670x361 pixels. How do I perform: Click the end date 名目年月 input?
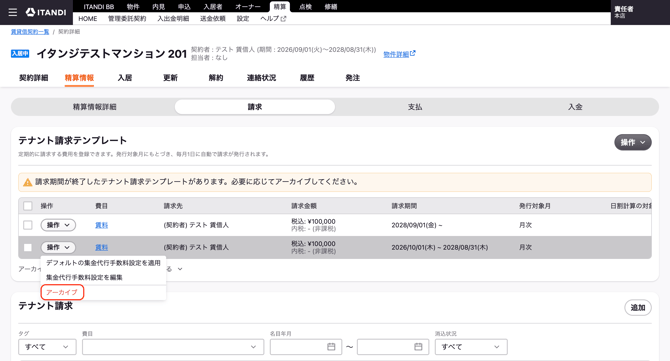[393, 346]
